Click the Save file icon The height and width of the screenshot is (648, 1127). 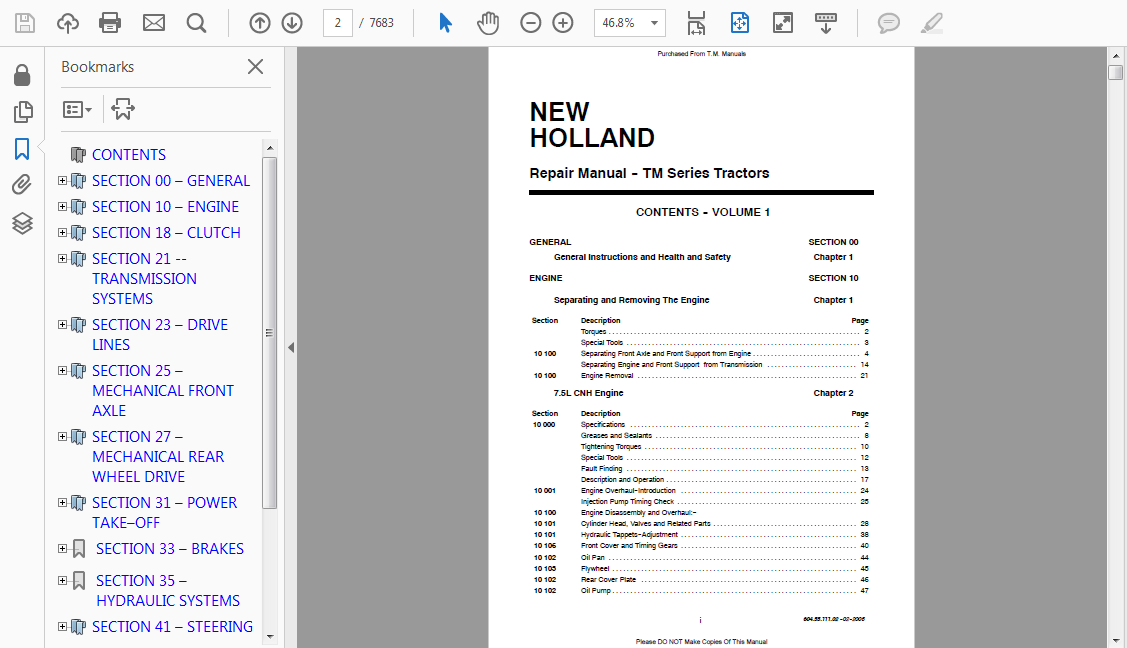pyautogui.click(x=25, y=23)
